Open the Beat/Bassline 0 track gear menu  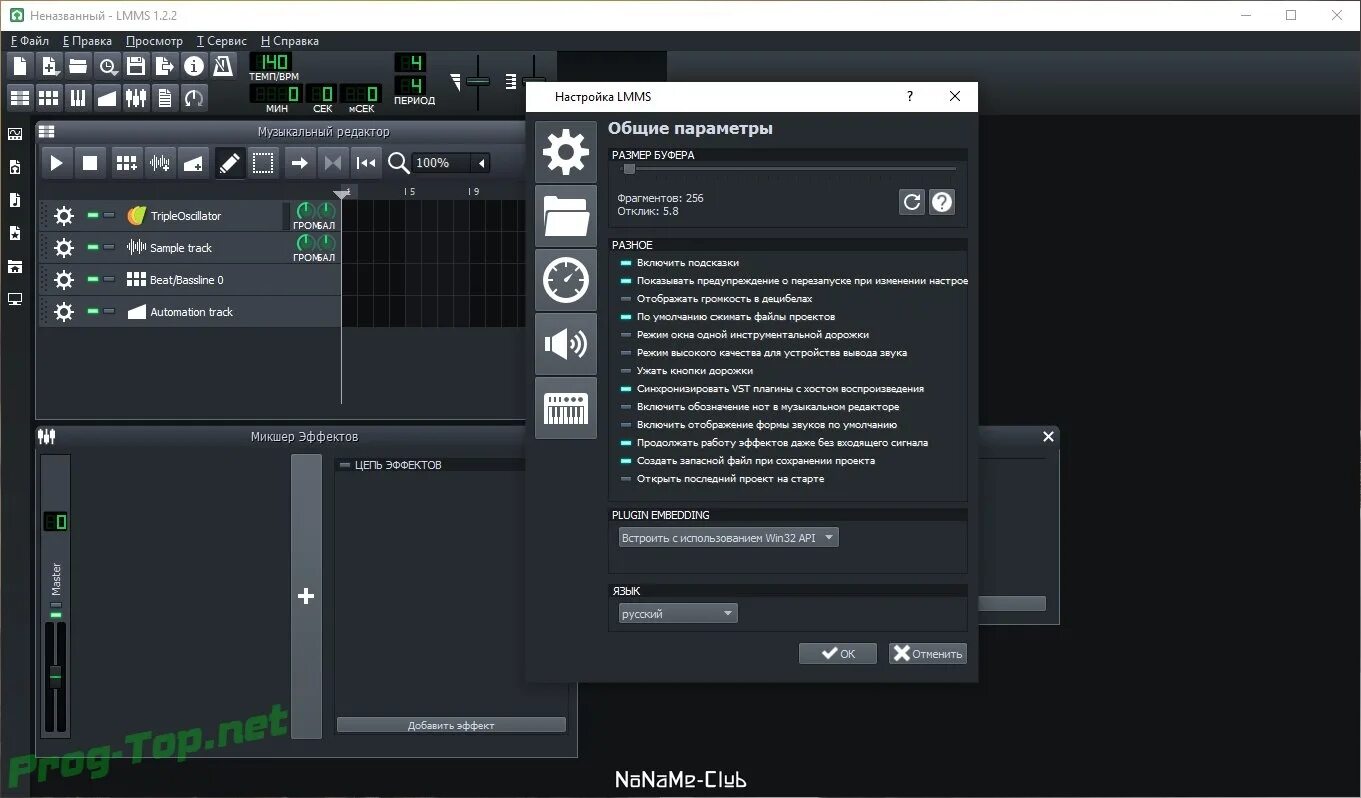(x=64, y=280)
